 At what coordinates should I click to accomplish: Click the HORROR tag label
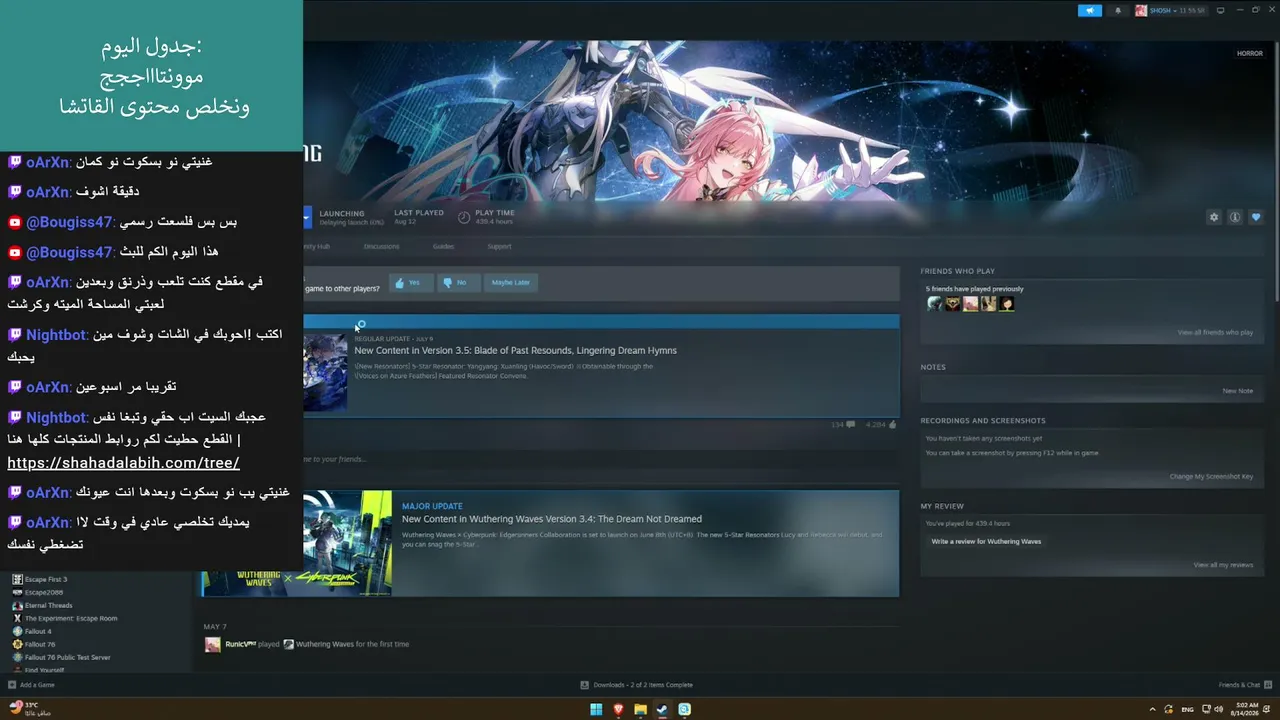1250,53
